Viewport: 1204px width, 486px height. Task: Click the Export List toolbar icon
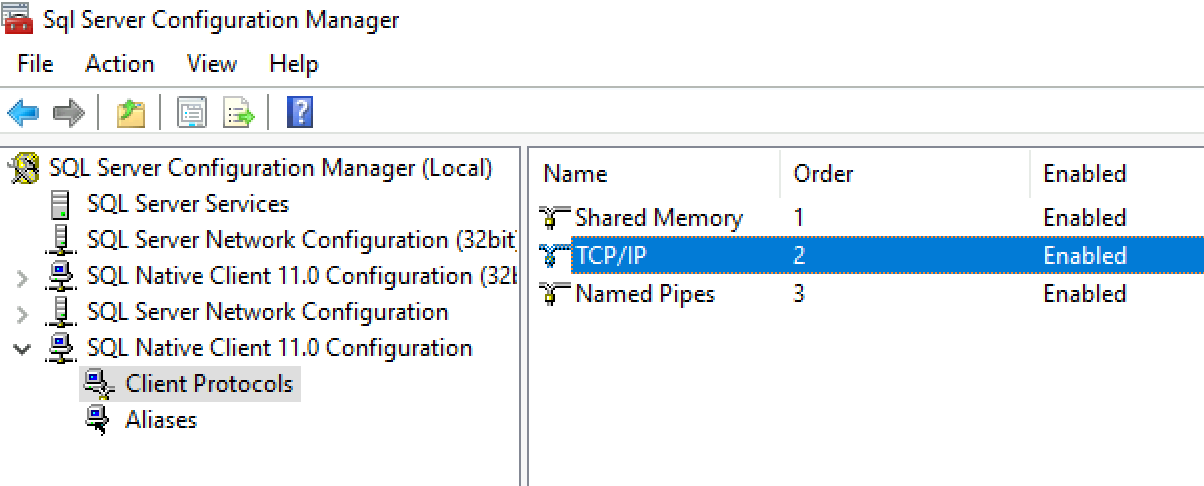pyautogui.click(x=239, y=112)
